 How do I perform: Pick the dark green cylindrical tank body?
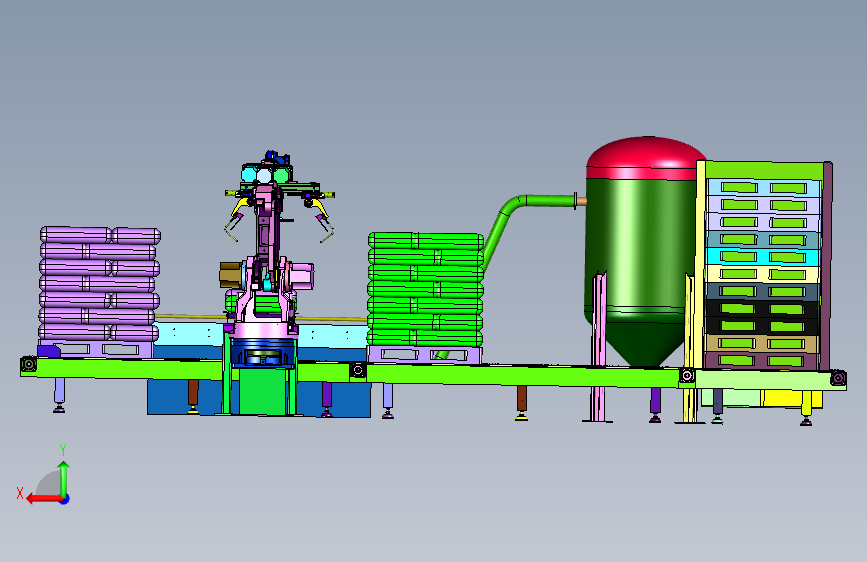tap(640, 249)
